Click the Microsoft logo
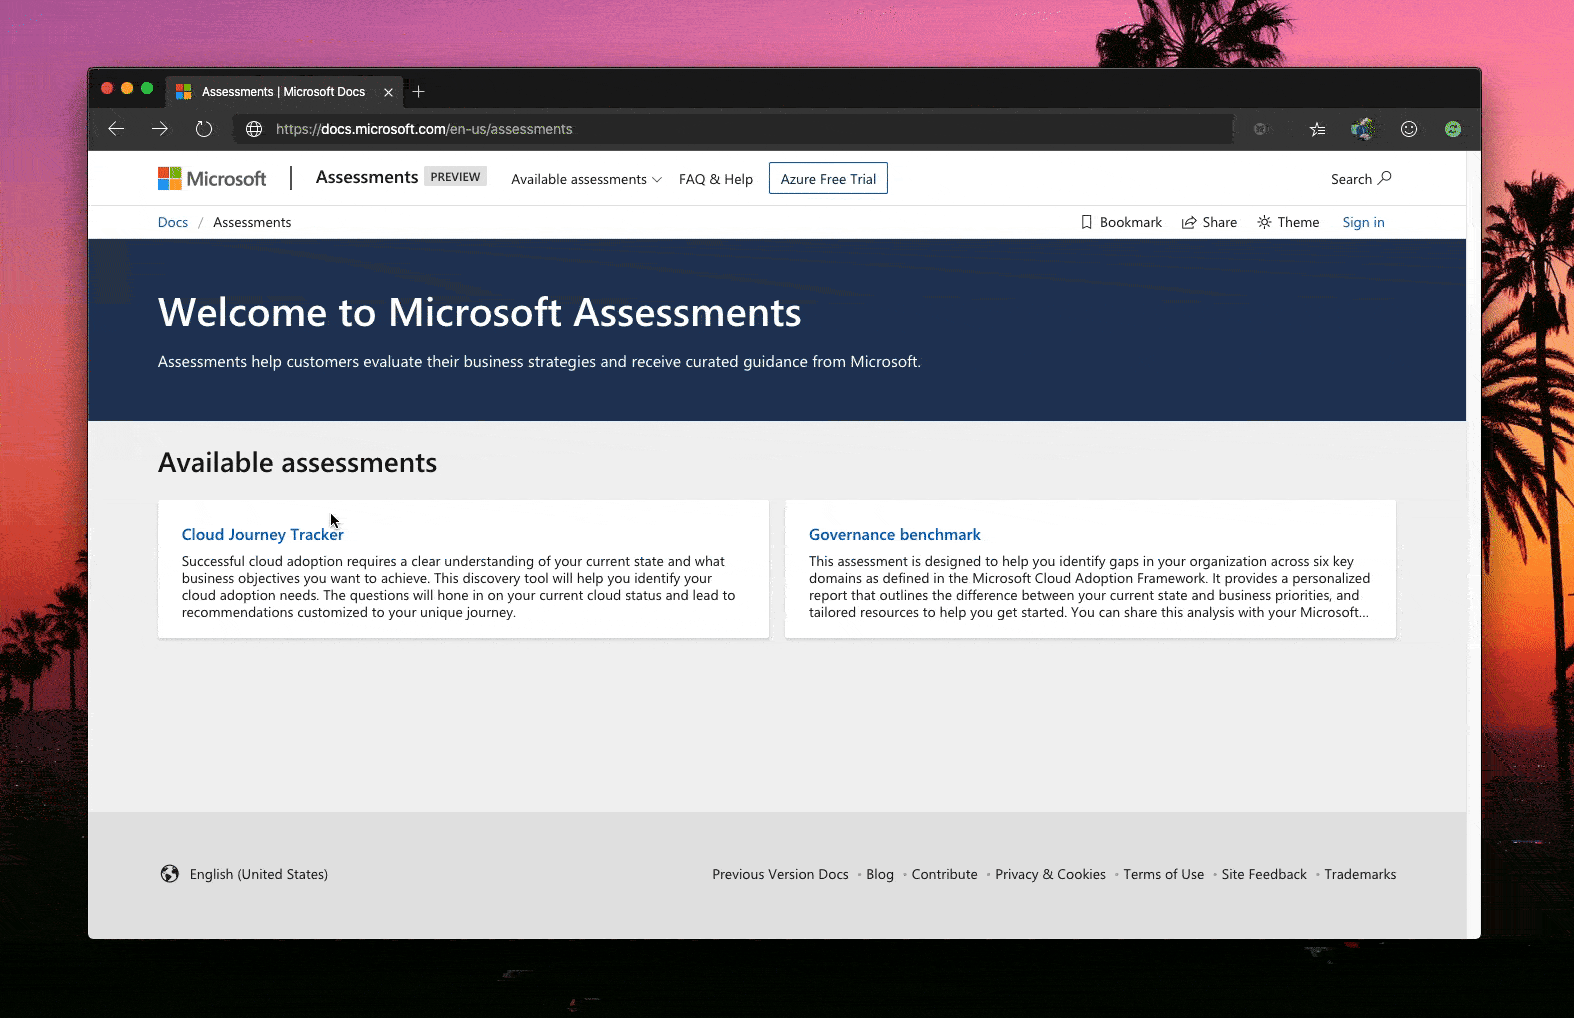 click(212, 179)
